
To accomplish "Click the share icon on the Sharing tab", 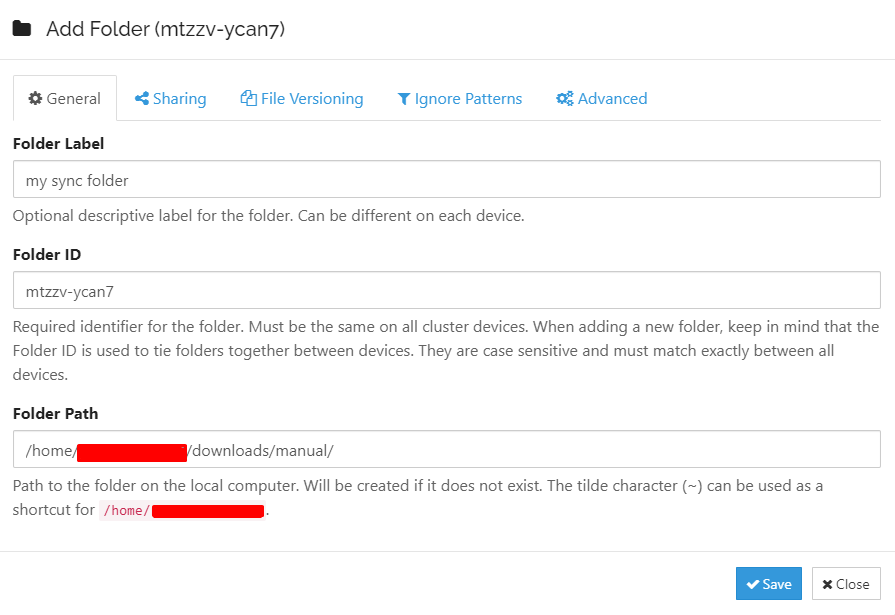I will tap(143, 98).
